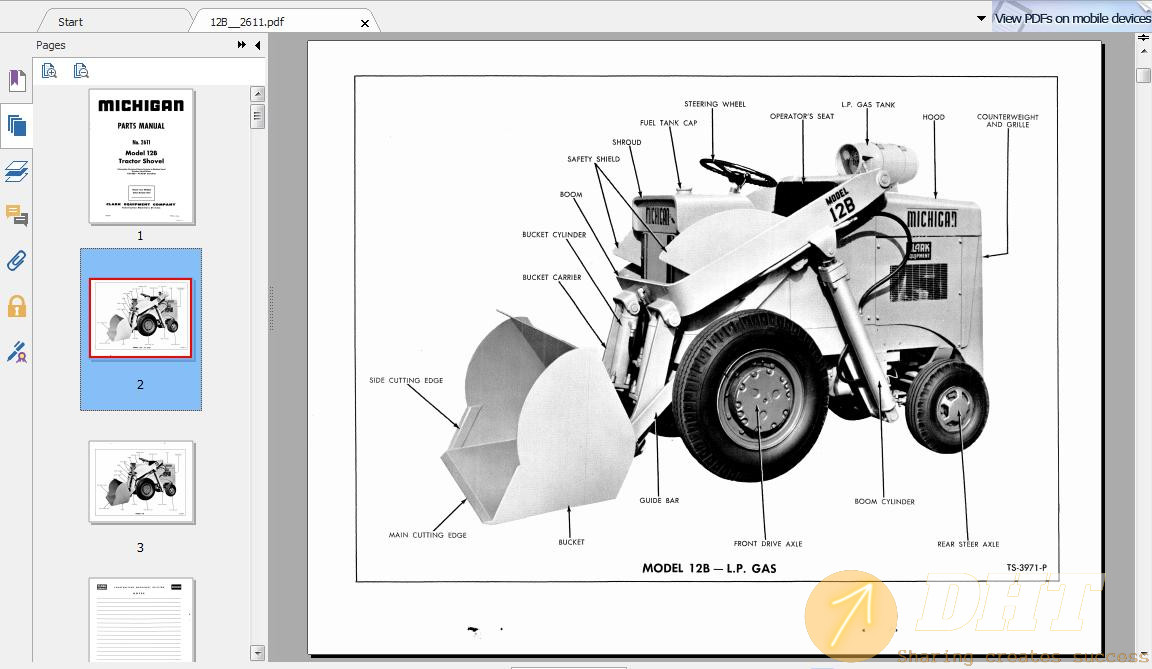The image size is (1152, 669).
Task: Click the REAR STEER AXLE label
Action: [x=968, y=544]
